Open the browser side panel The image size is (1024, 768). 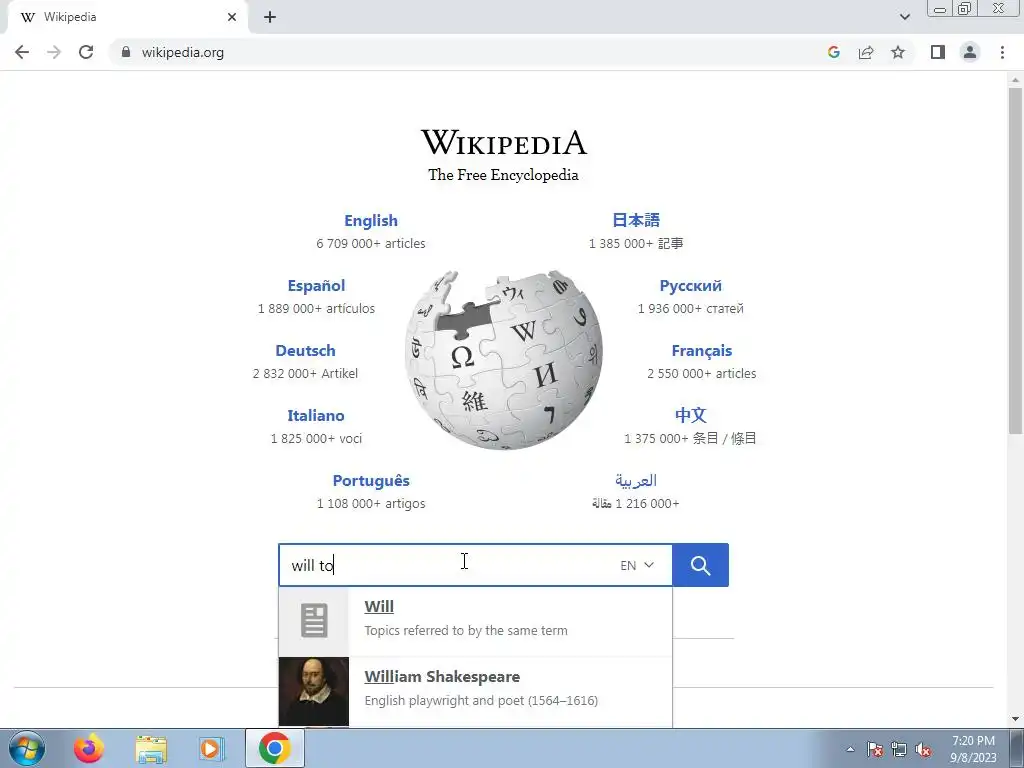(x=938, y=52)
